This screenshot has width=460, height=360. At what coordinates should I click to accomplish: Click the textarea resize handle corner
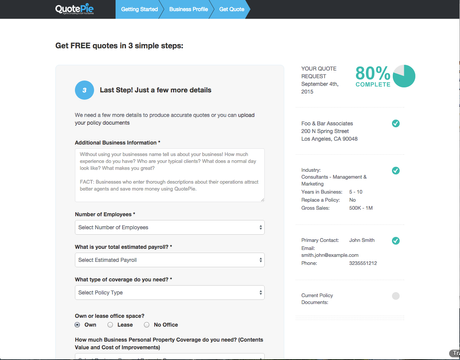[262, 200]
